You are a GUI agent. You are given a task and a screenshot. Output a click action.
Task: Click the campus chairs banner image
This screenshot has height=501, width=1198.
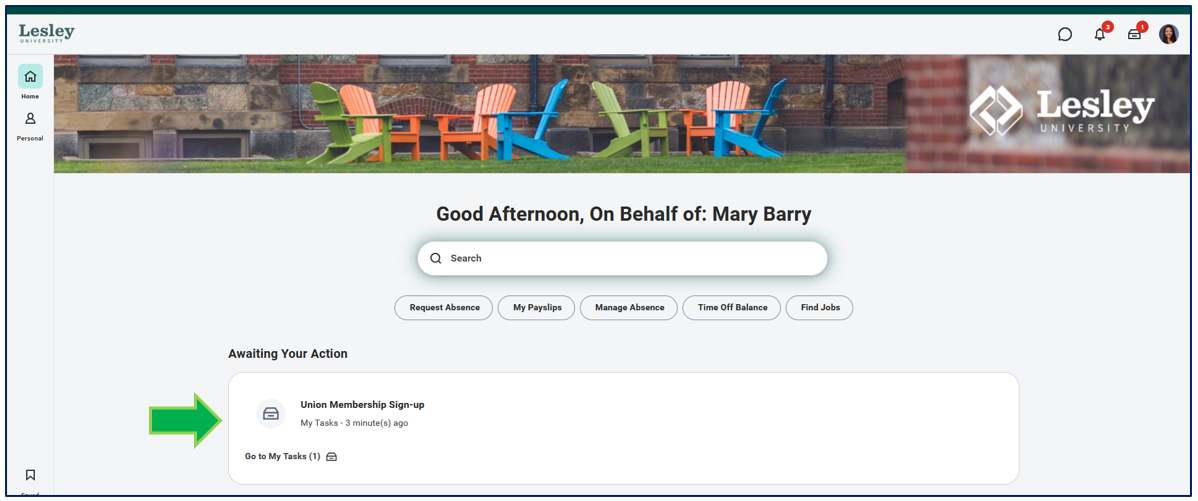click(623, 114)
